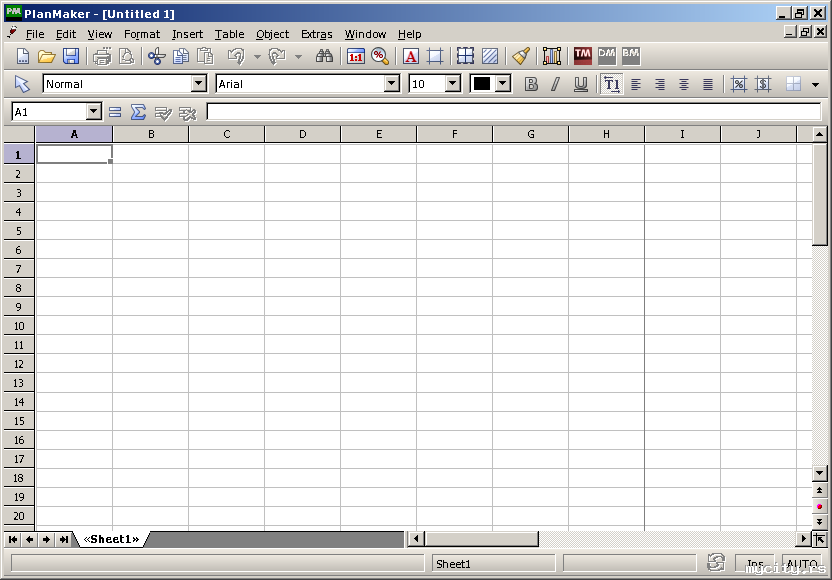The width and height of the screenshot is (832, 580).
Task: Create a new document with toolbar icon
Action: [x=23, y=56]
